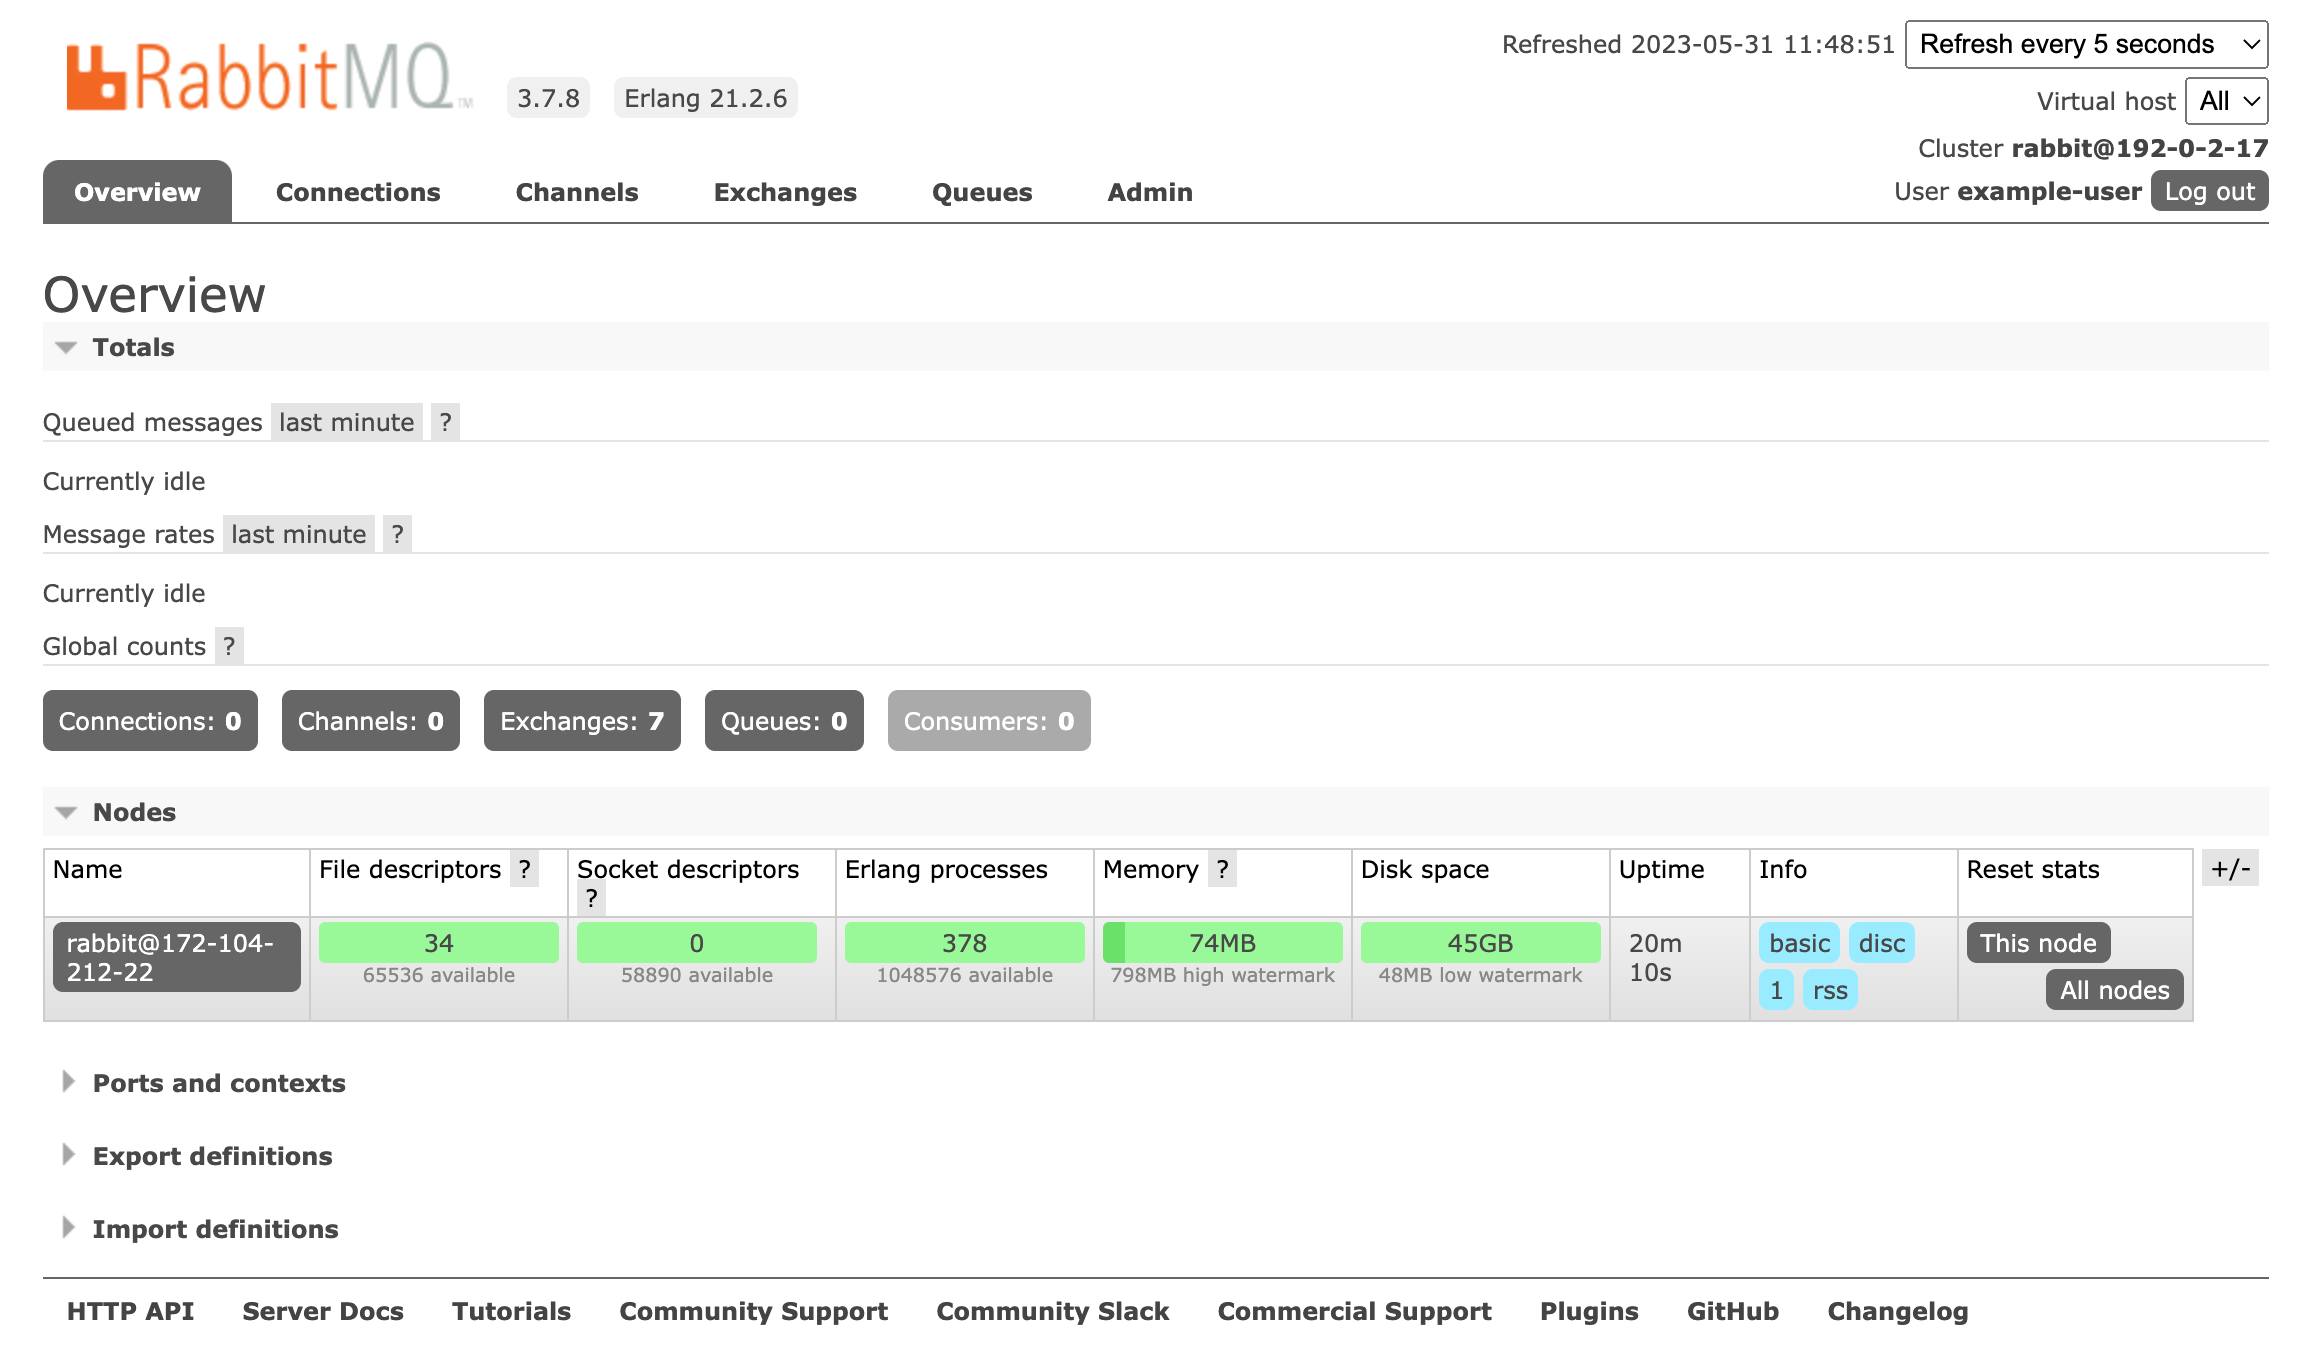Viewport: 2320px width, 1372px height.
Task: Open help for File descriptors column
Action: 524,869
